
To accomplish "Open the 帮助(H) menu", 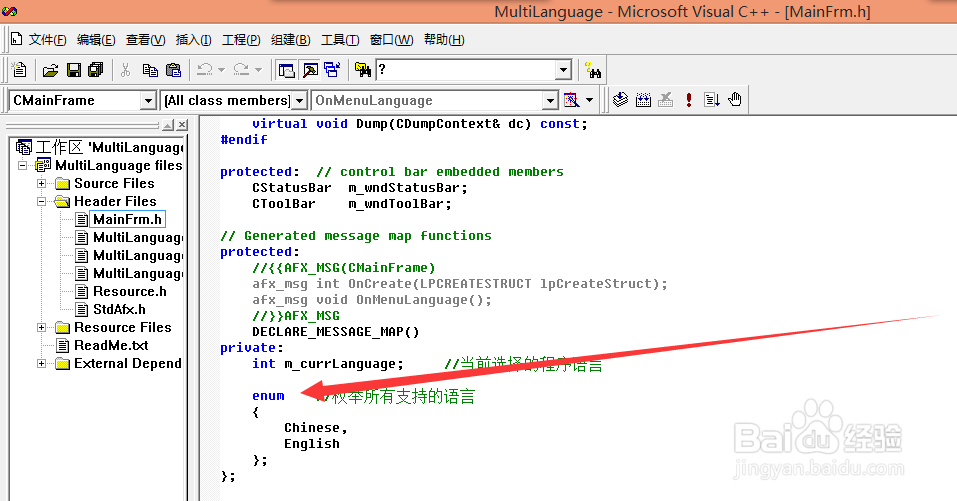I will click(x=444, y=40).
